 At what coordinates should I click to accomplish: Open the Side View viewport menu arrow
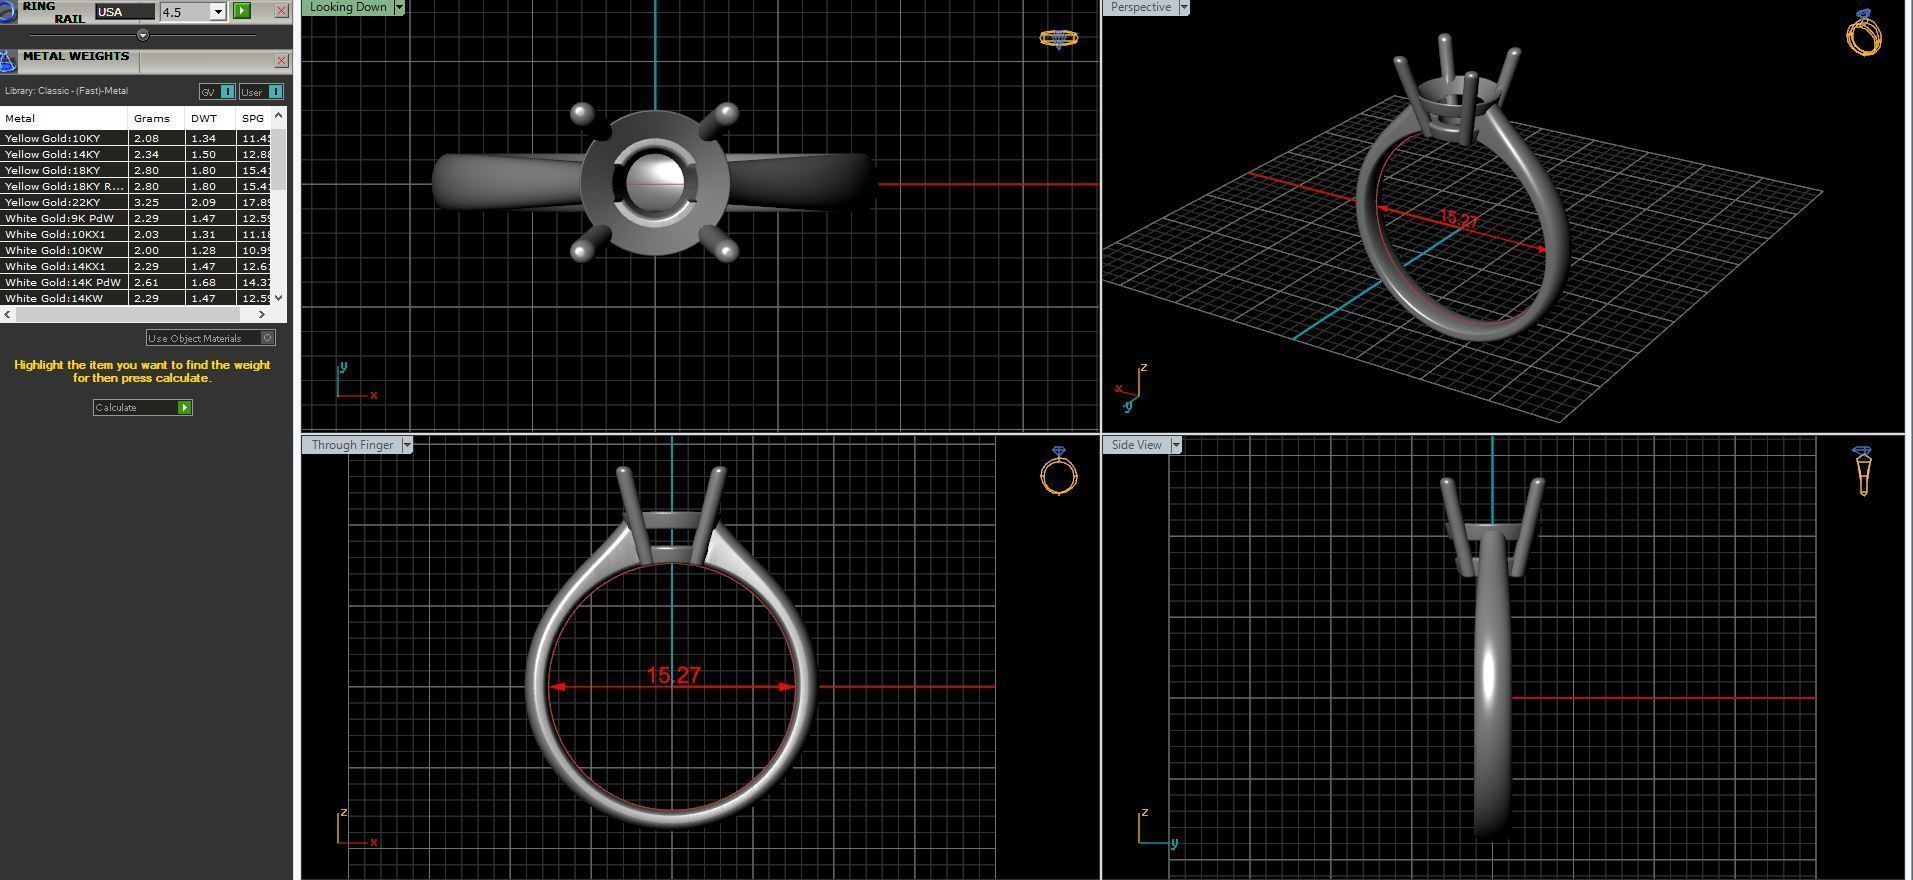click(x=1176, y=445)
